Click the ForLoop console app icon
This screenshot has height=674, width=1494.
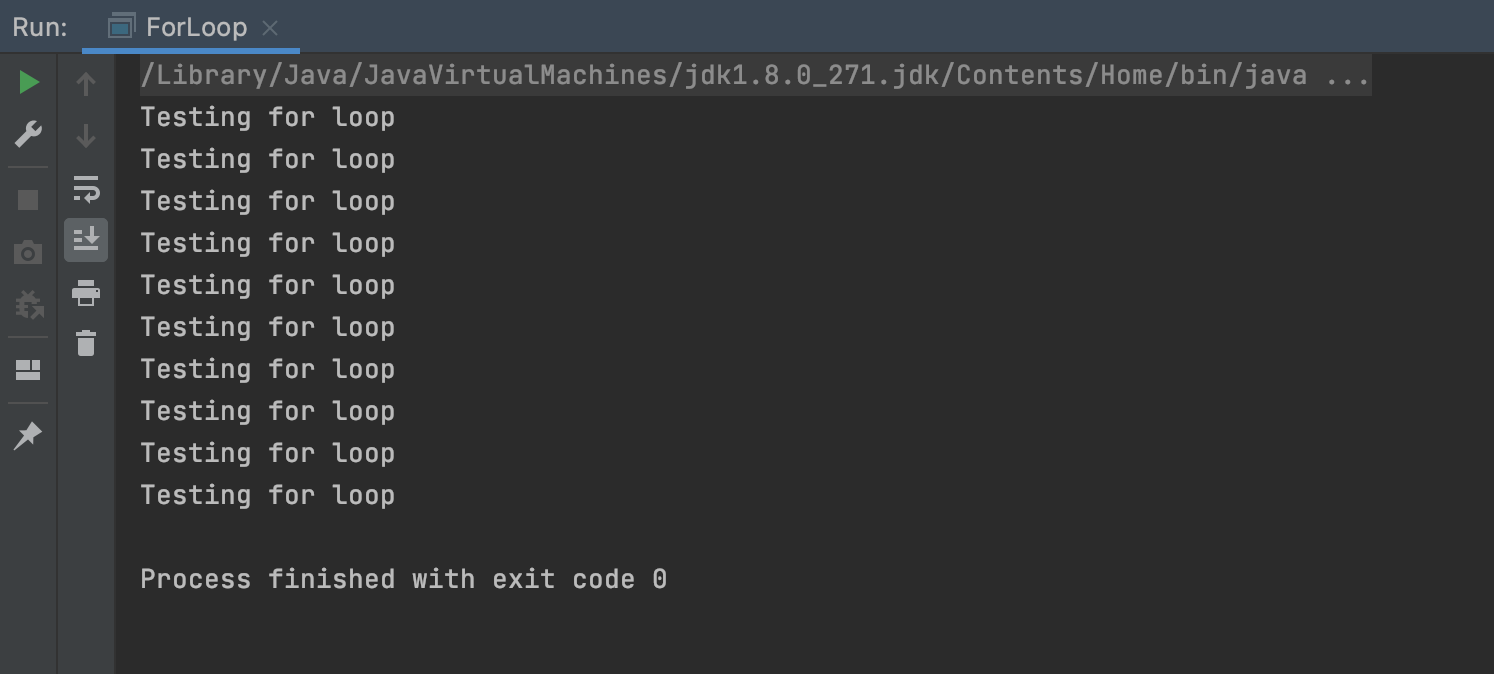tap(121, 27)
